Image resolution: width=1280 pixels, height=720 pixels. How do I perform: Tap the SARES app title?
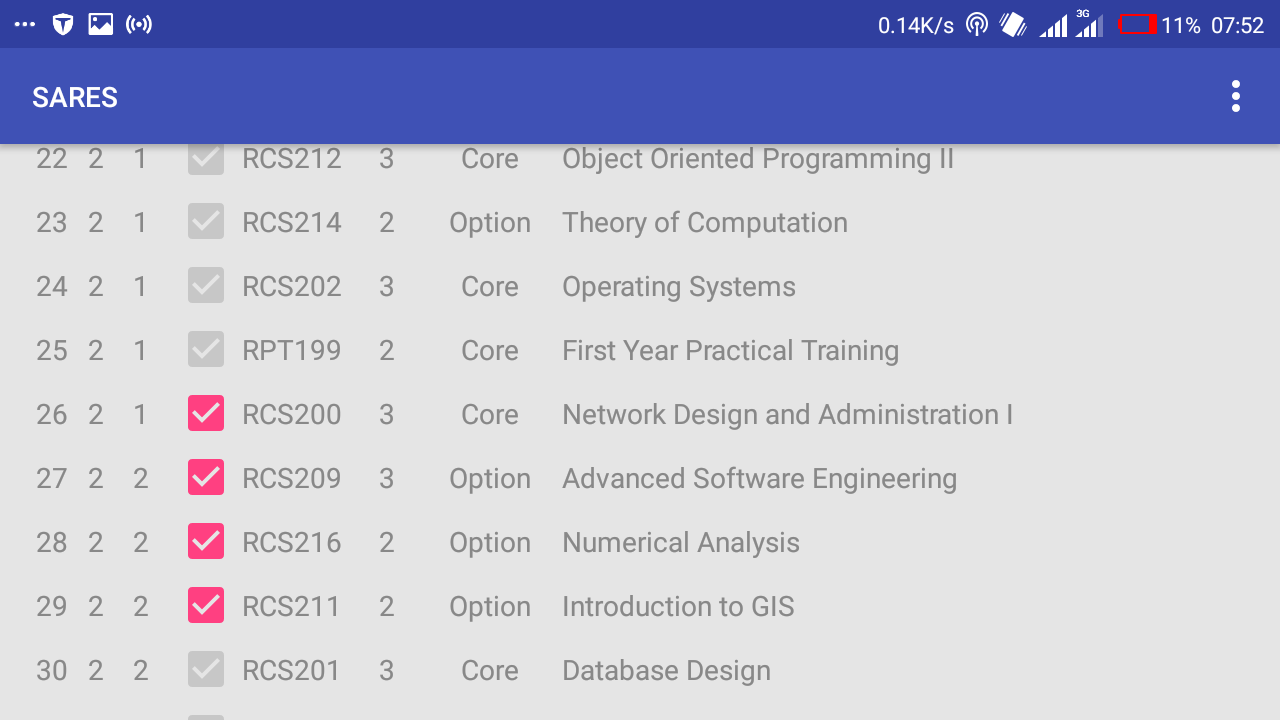point(75,97)
